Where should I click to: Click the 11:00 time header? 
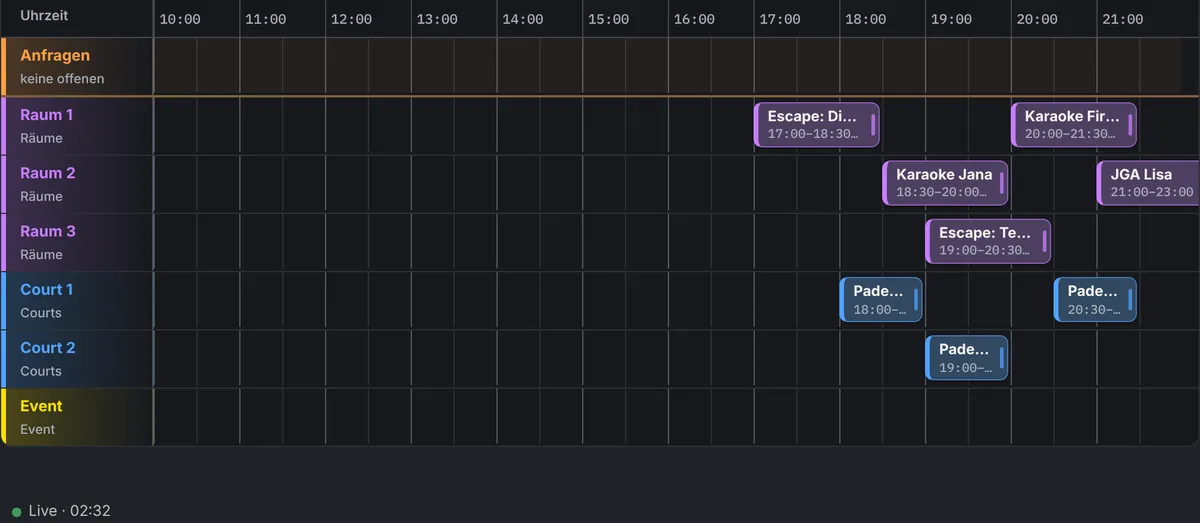click(266, 19)
